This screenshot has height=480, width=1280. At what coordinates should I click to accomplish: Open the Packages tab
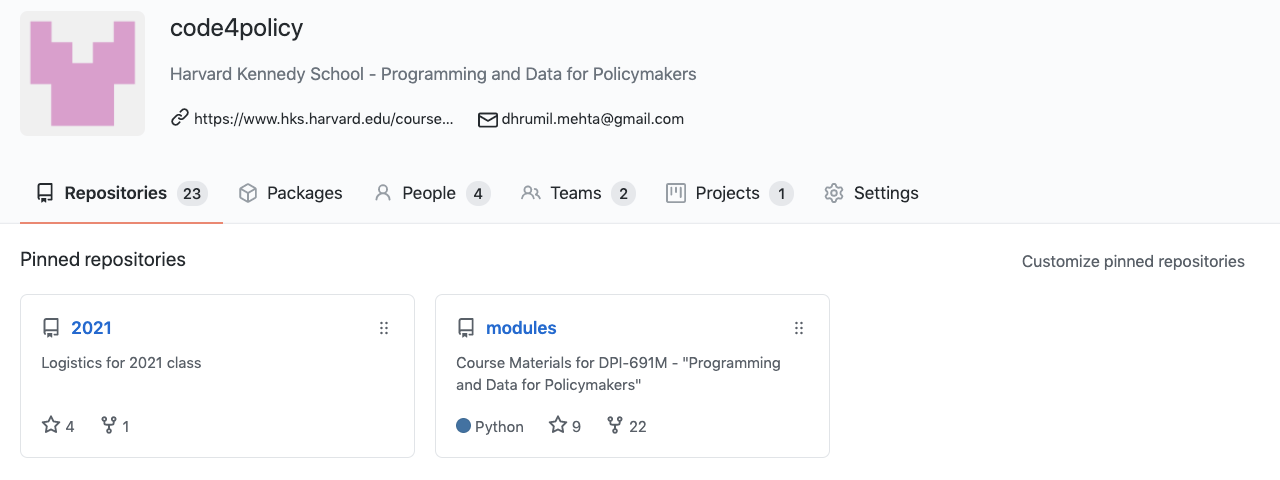pyautogui.click(x=291, y=193)
